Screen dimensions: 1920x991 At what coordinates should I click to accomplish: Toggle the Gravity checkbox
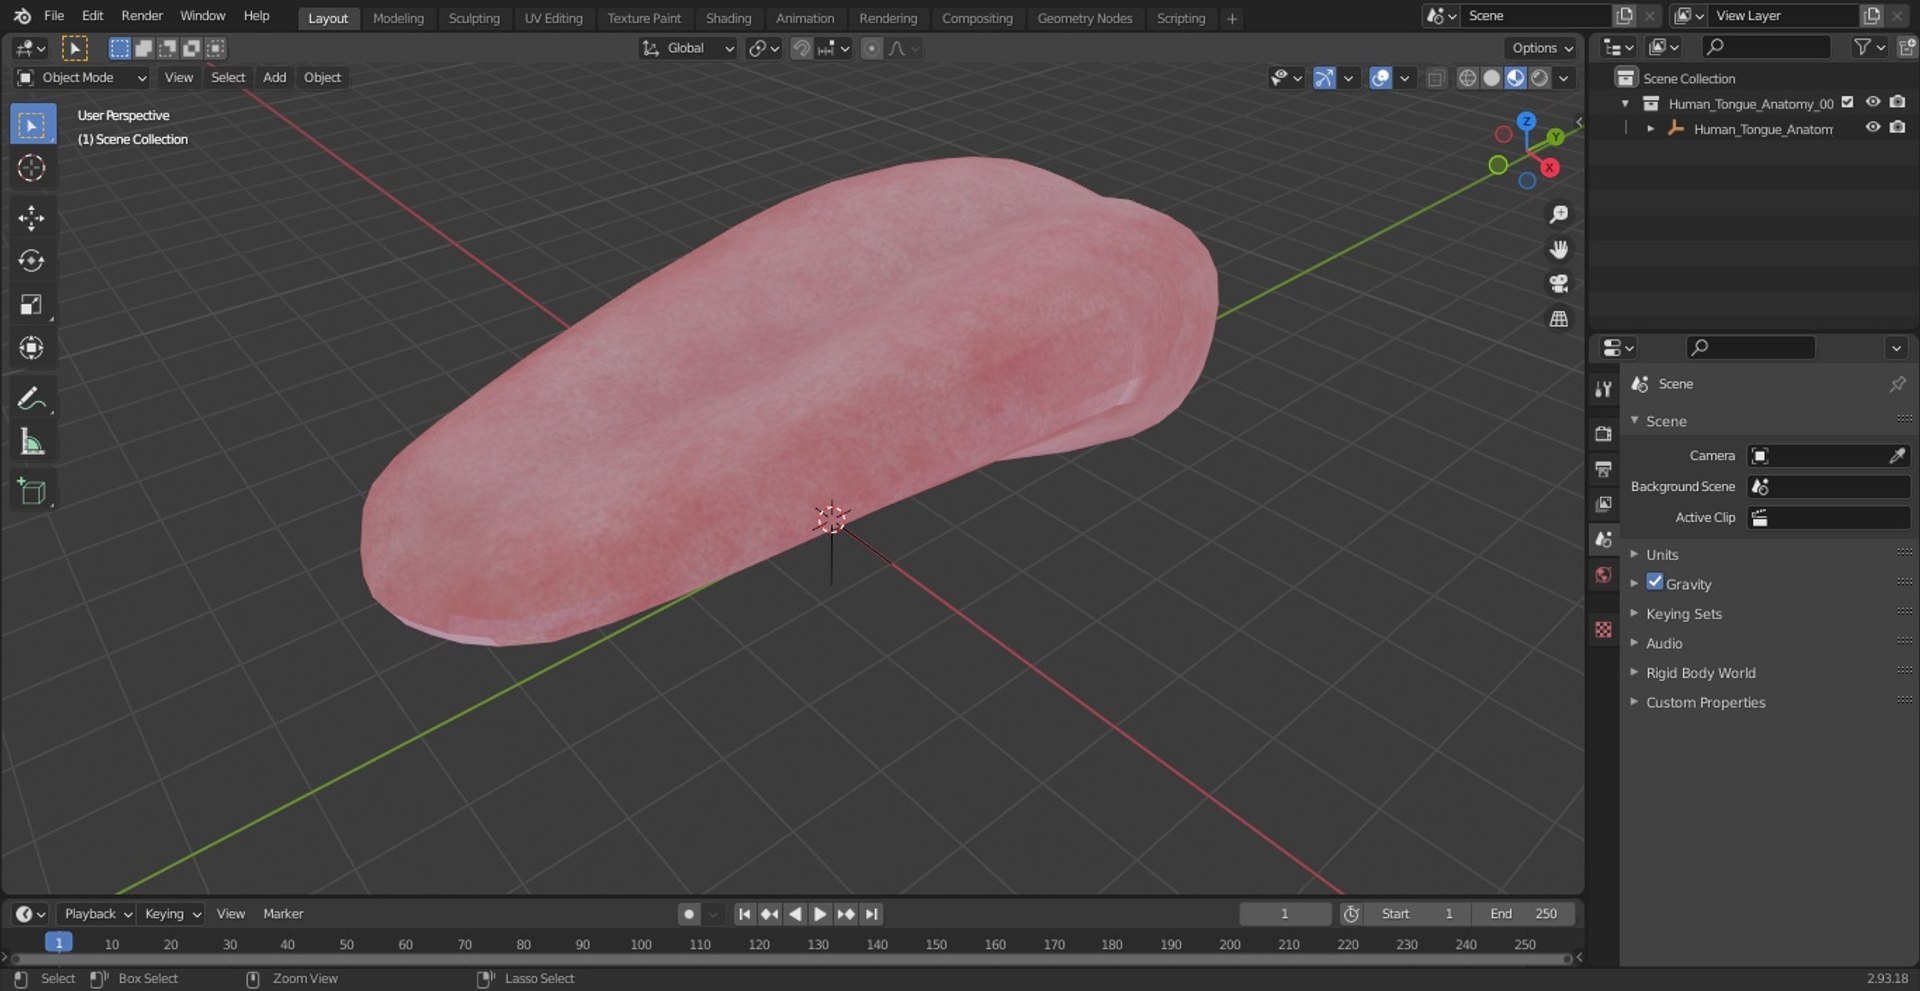tap(1655, 582)
